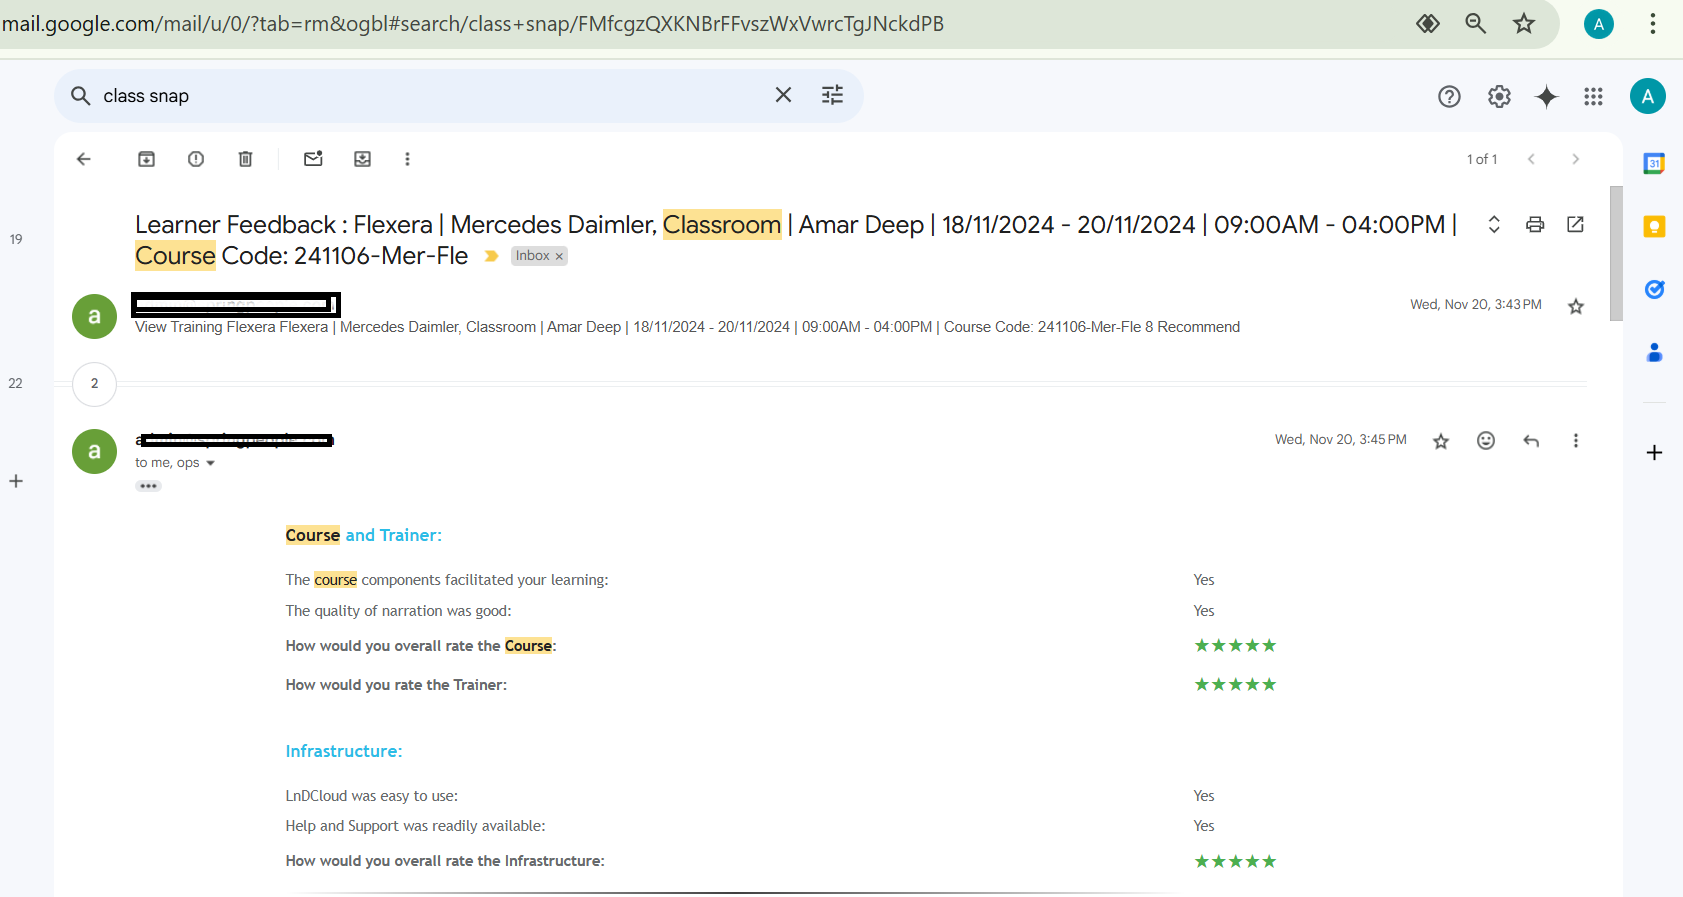Open Gmail Settings gear
The width and height of the screenshot is (1683, 897).
click(1499, 96)
